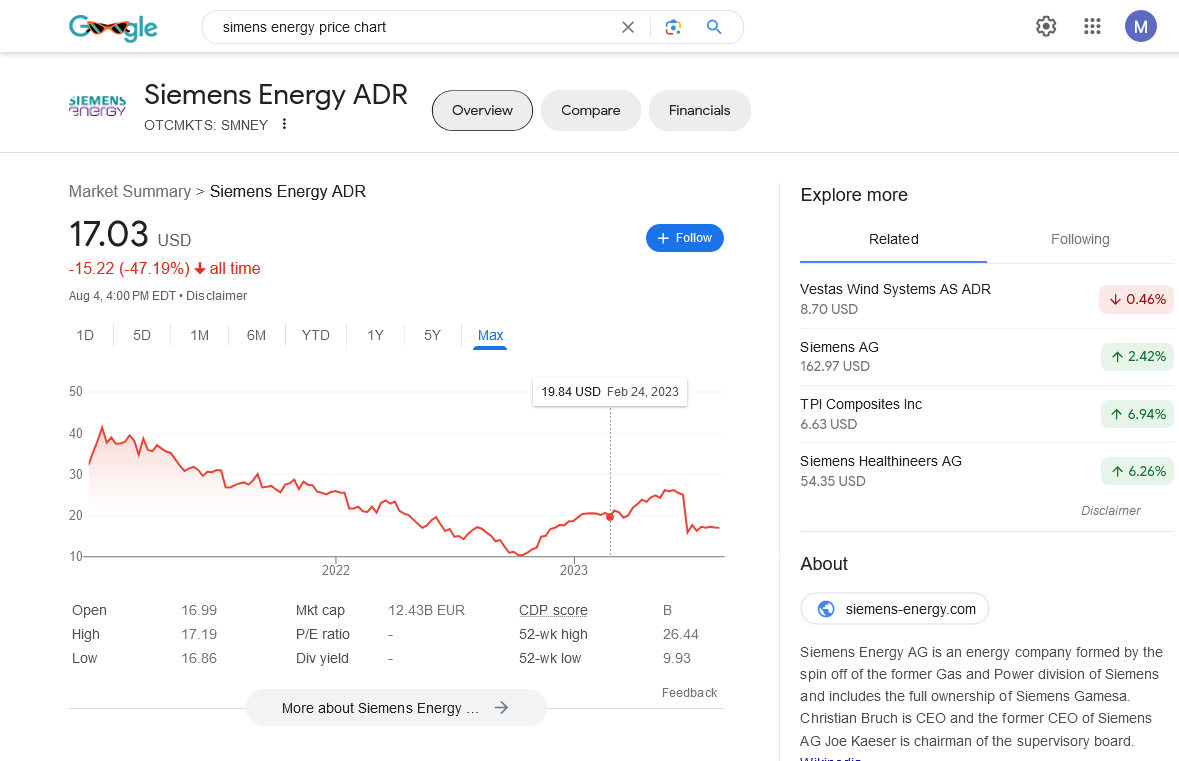This screenshot has width=1179, height=761.
Task: Click the 2022 label on chart axis
Action: tap(335, 570)
